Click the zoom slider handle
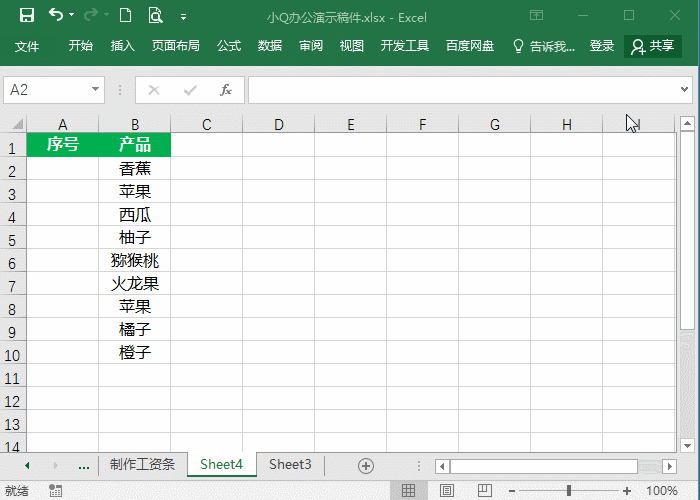Screen dimensions: 700x500 click(569, 491)
